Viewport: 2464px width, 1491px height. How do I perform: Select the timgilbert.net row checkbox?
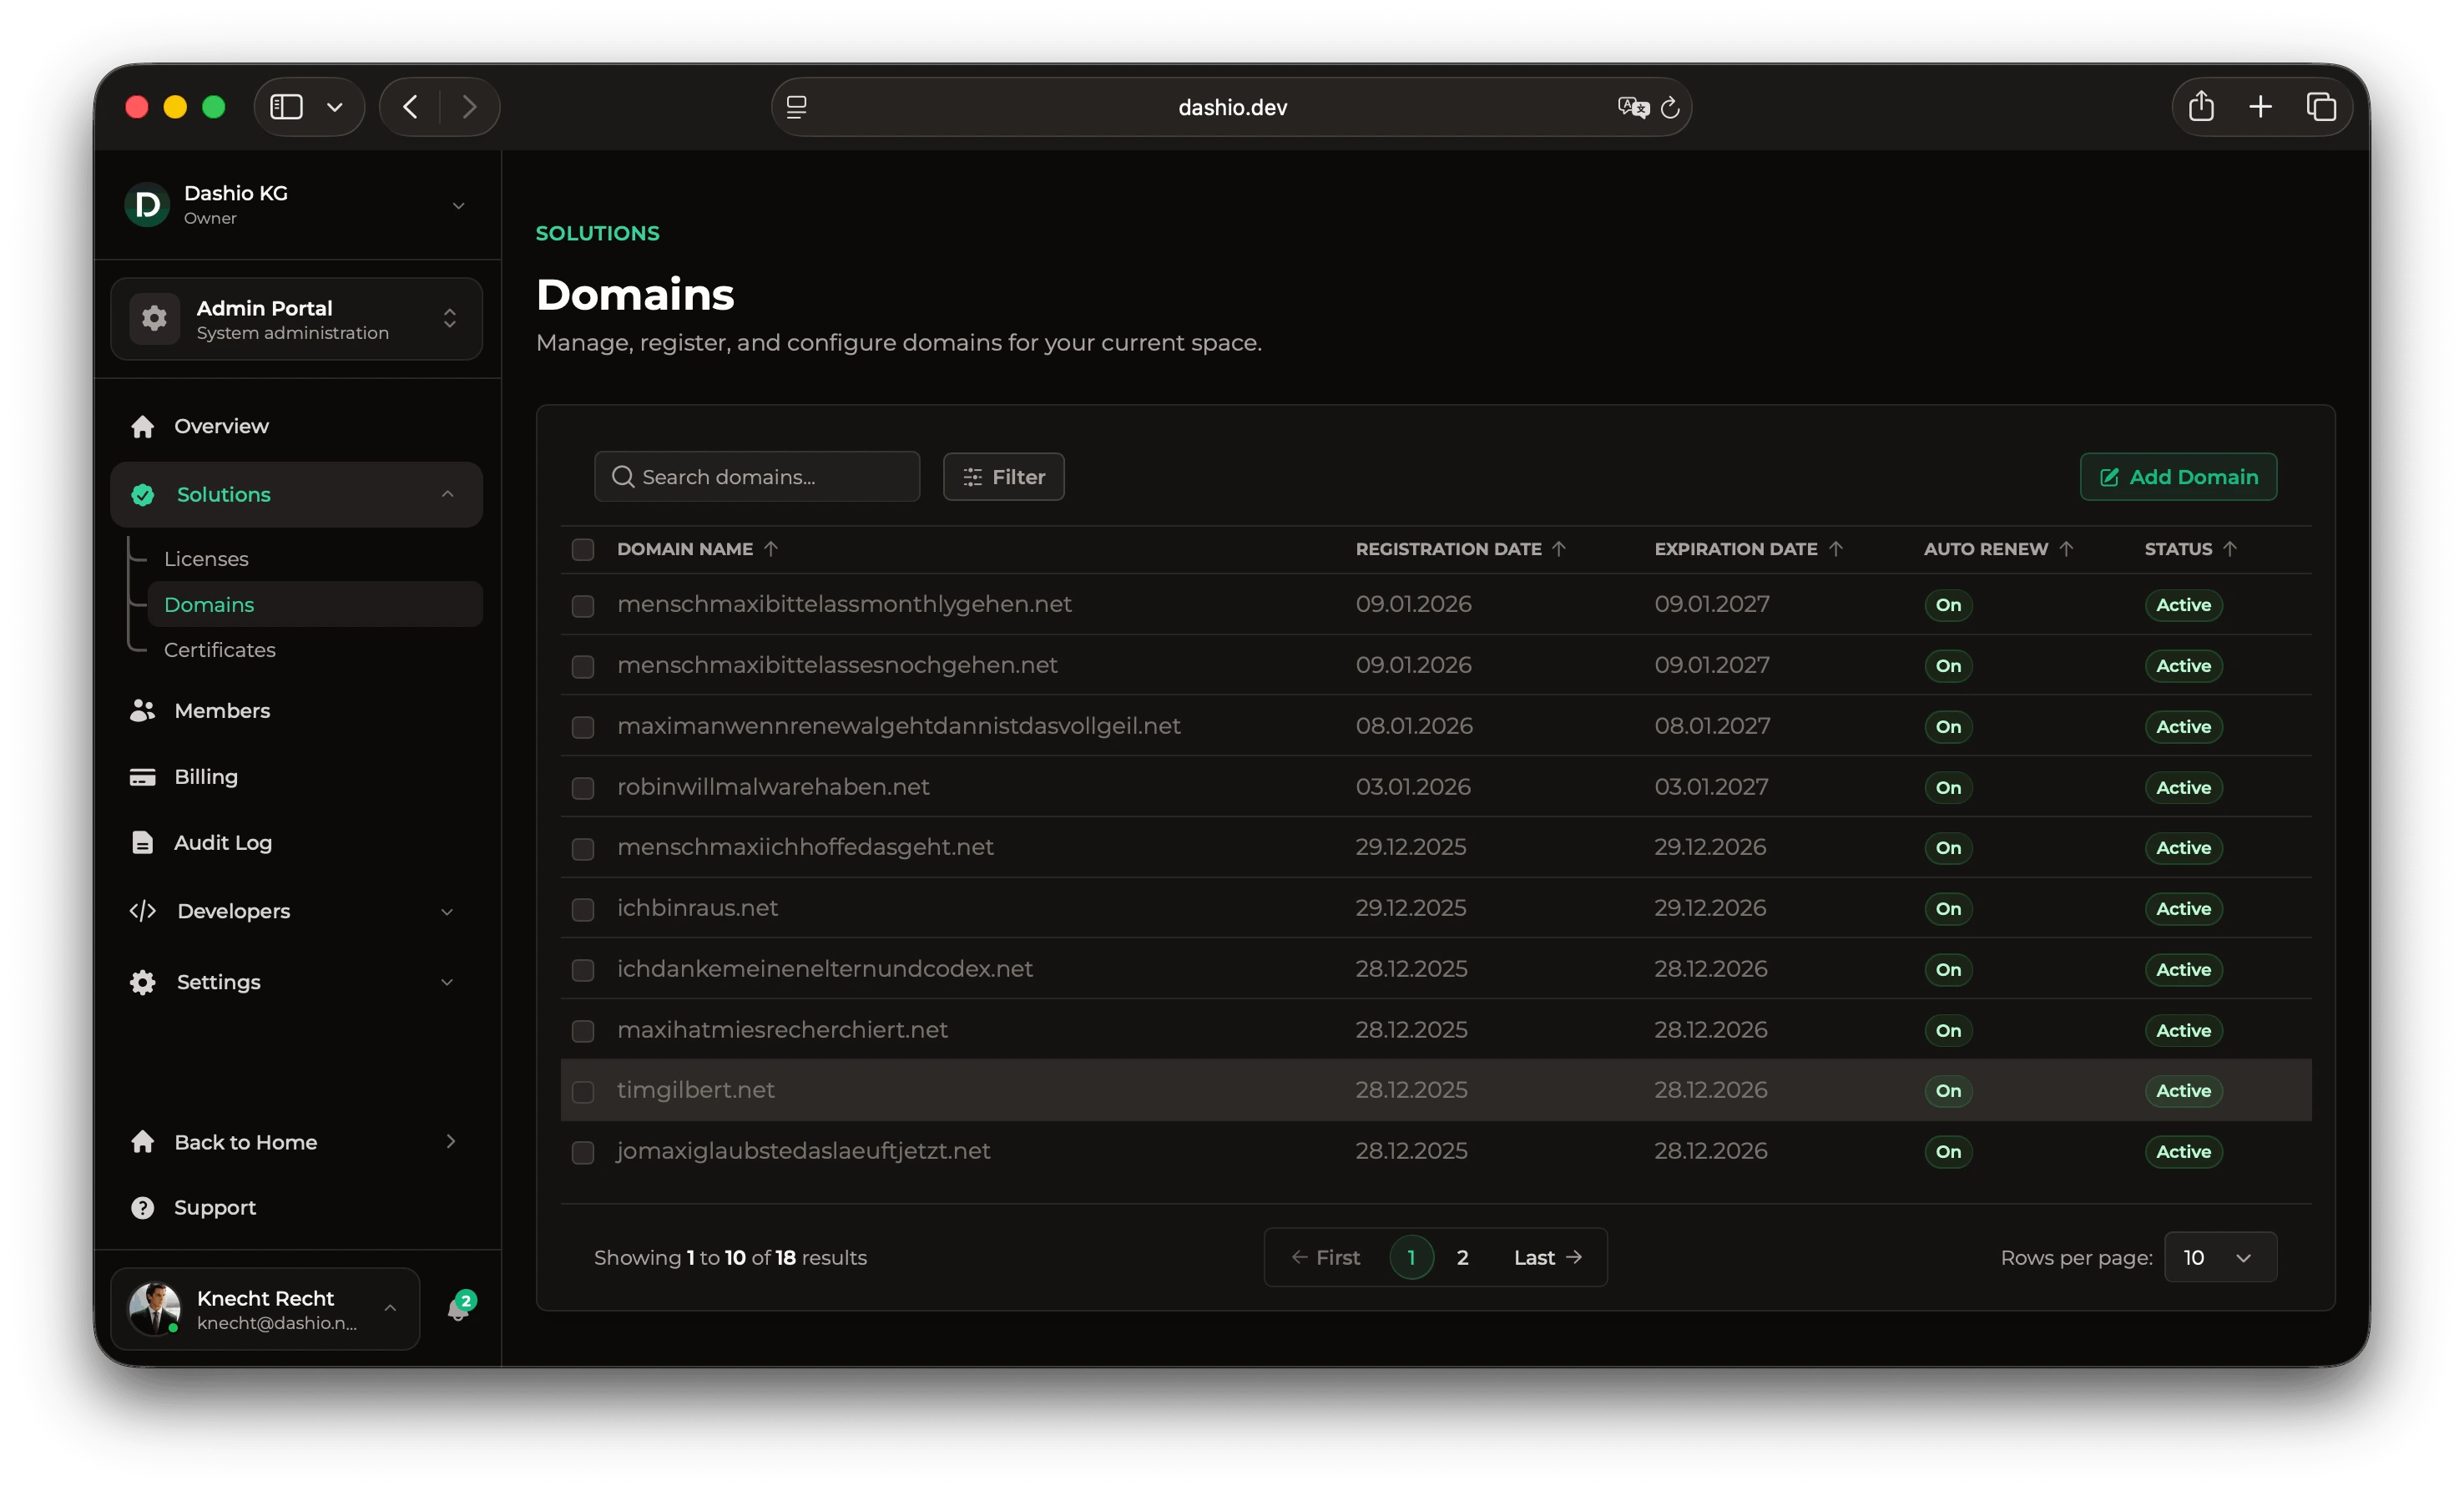[583, 1091]
